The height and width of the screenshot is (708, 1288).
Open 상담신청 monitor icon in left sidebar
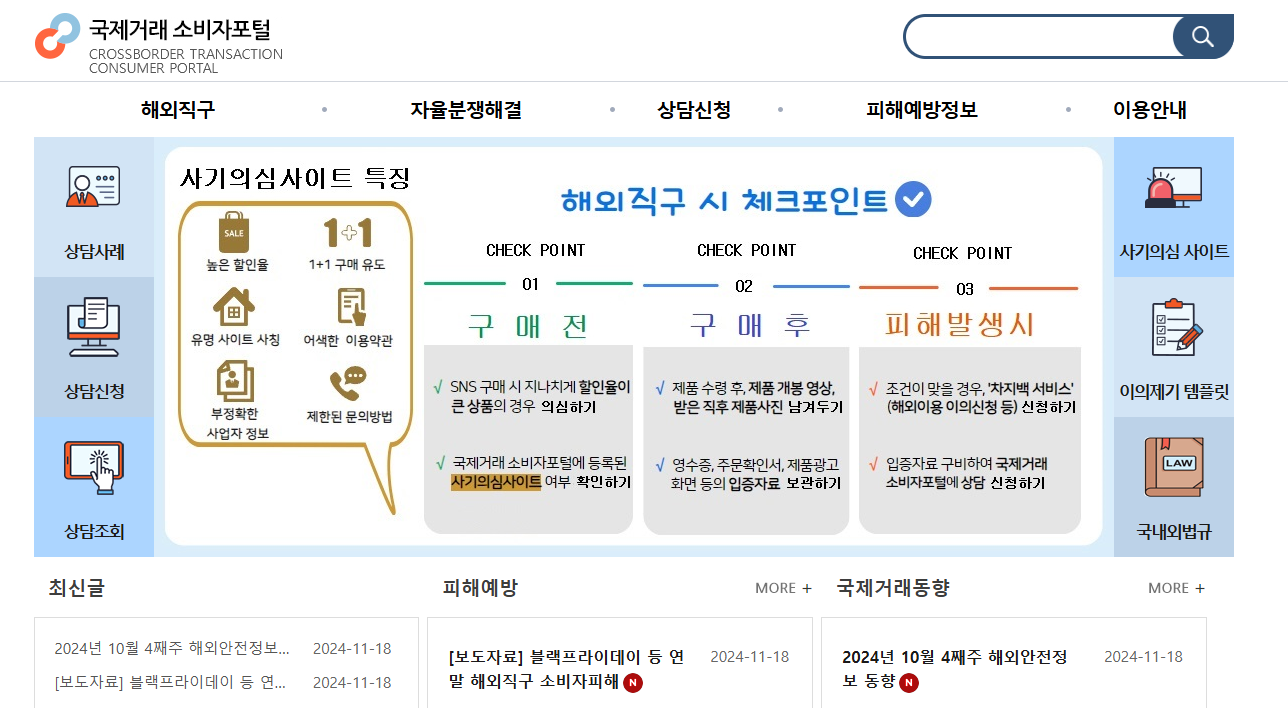point(94,327)
